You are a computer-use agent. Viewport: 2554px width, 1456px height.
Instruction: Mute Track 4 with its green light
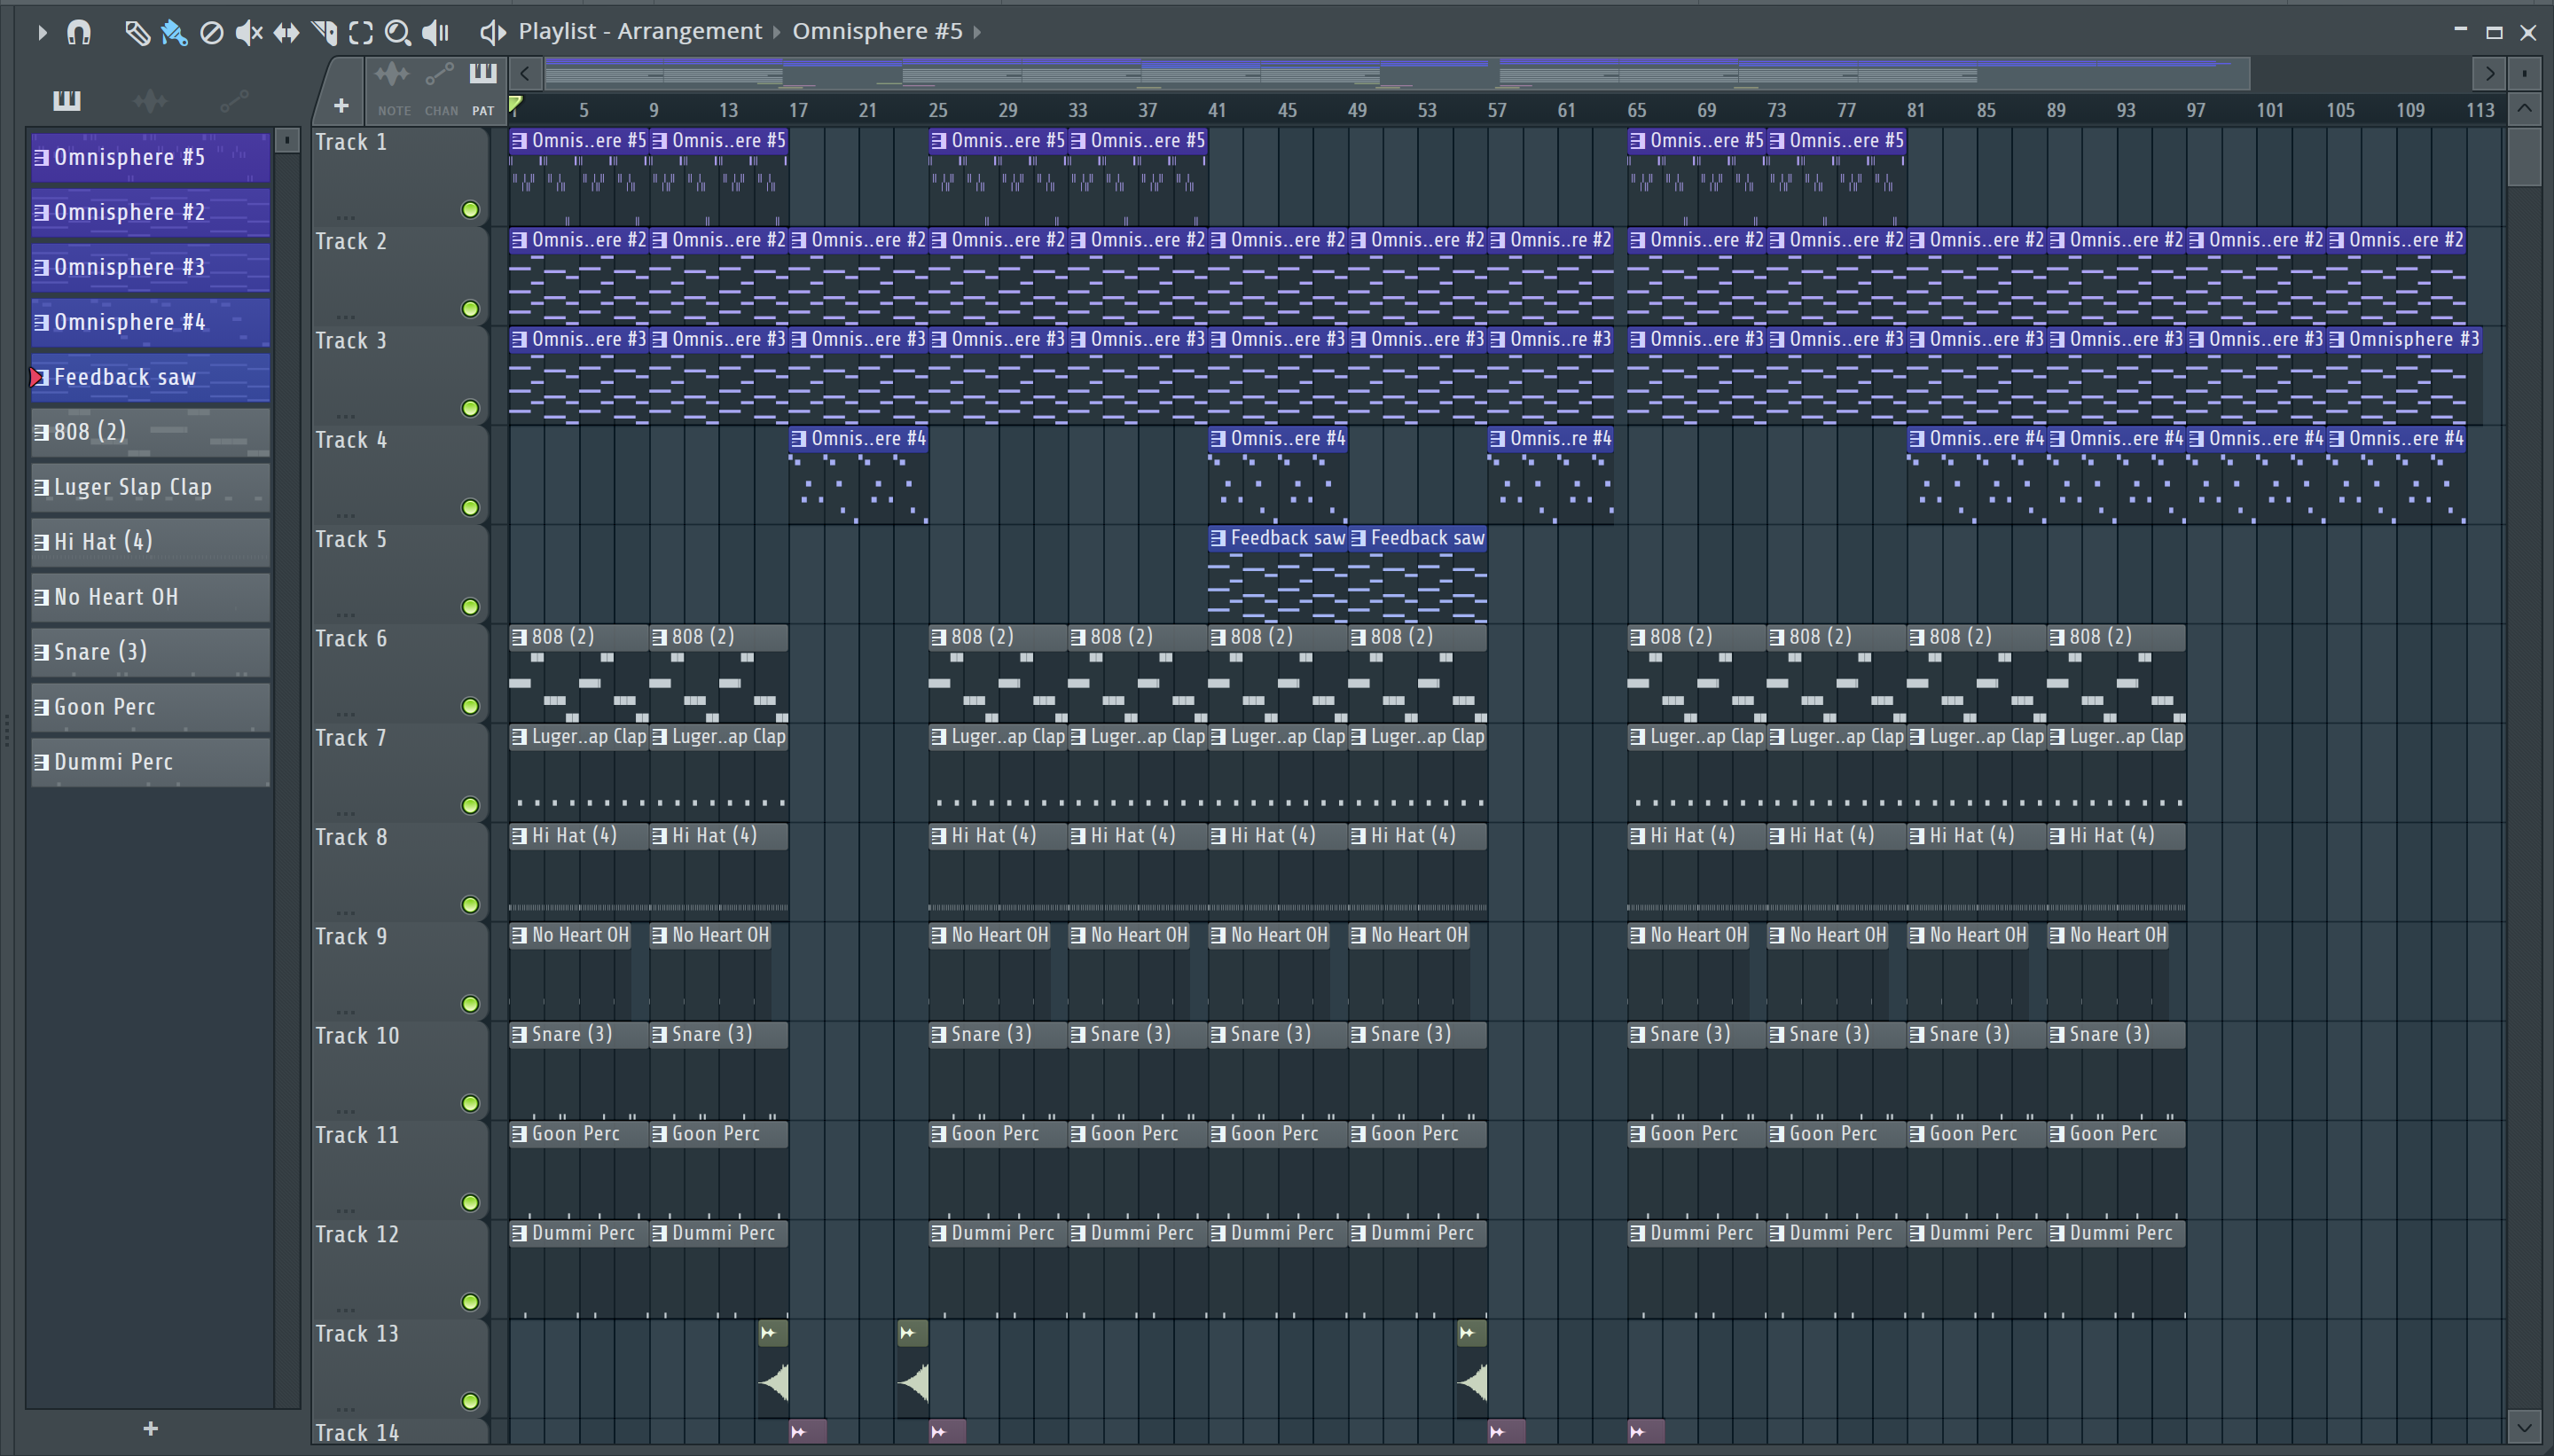(470, 508)
